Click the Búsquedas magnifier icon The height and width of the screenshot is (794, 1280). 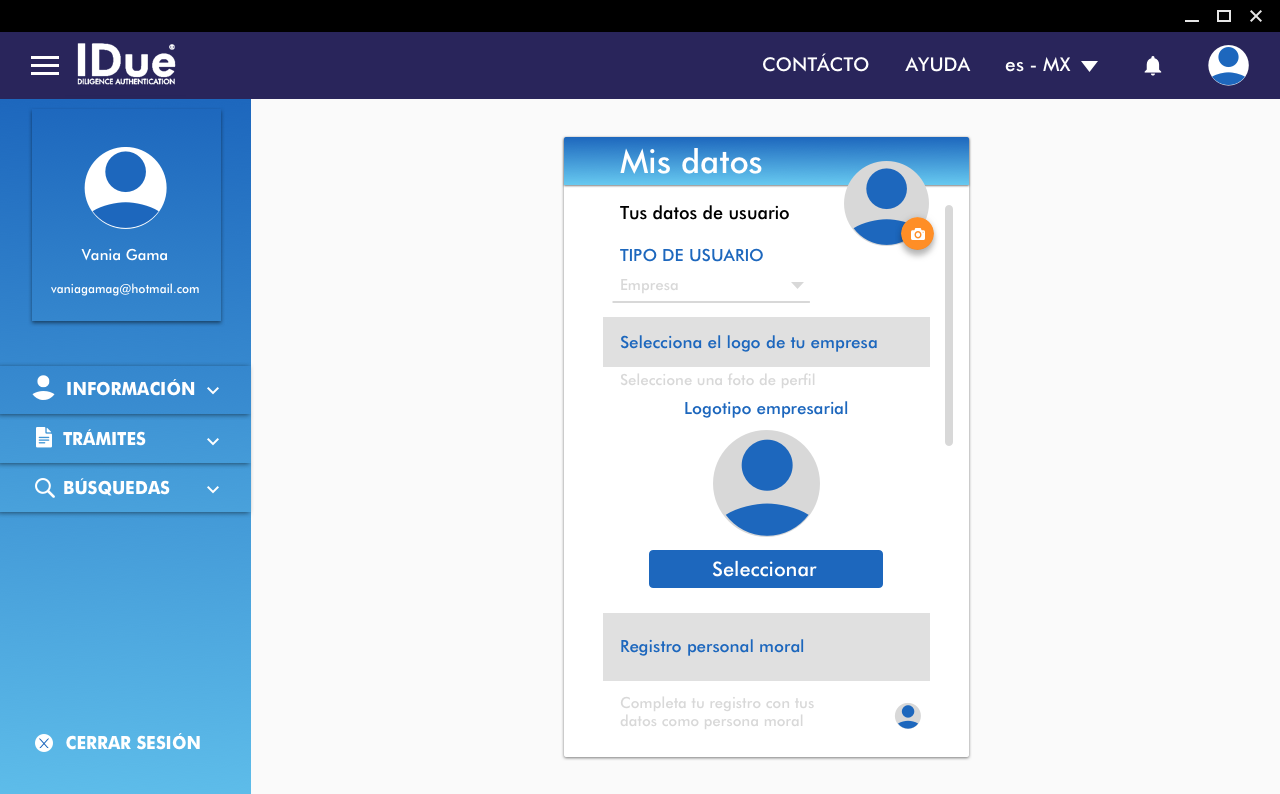click(x=44, y=488)
